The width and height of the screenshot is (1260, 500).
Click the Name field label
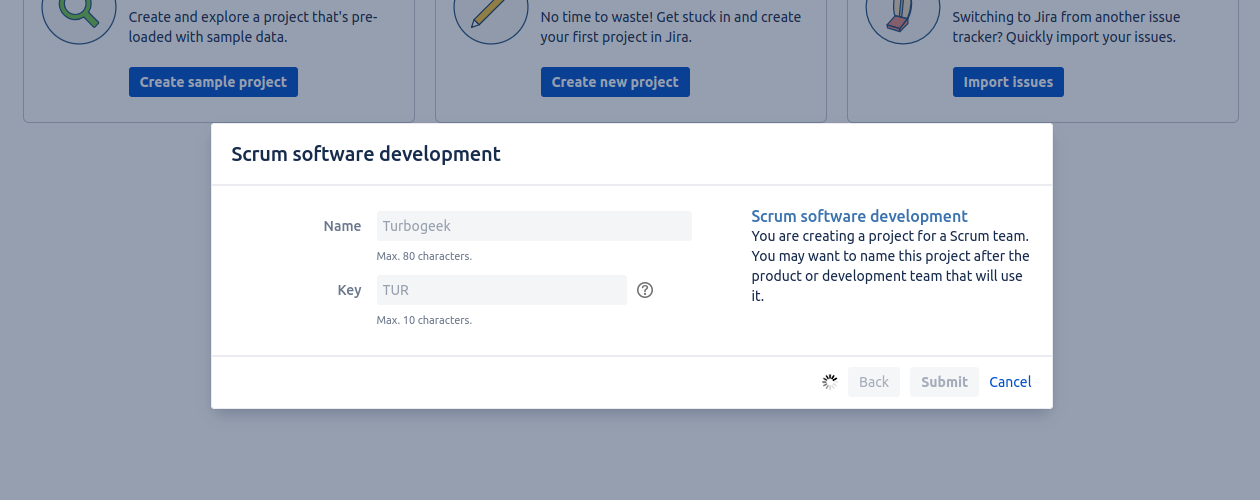[x=342, y=226]
